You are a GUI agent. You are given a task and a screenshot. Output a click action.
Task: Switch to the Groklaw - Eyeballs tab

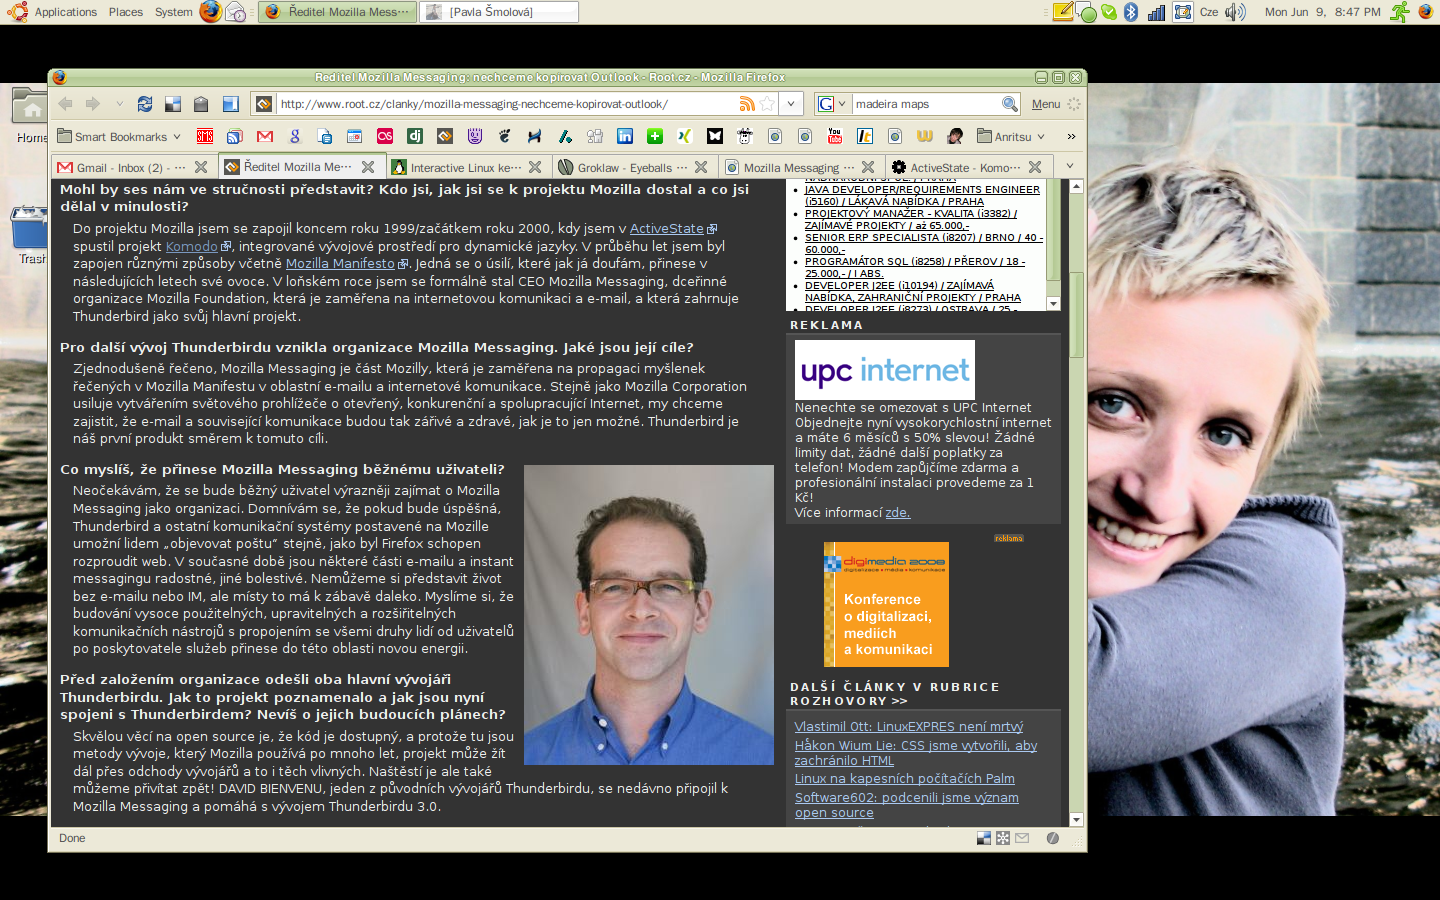pos(633,167)
